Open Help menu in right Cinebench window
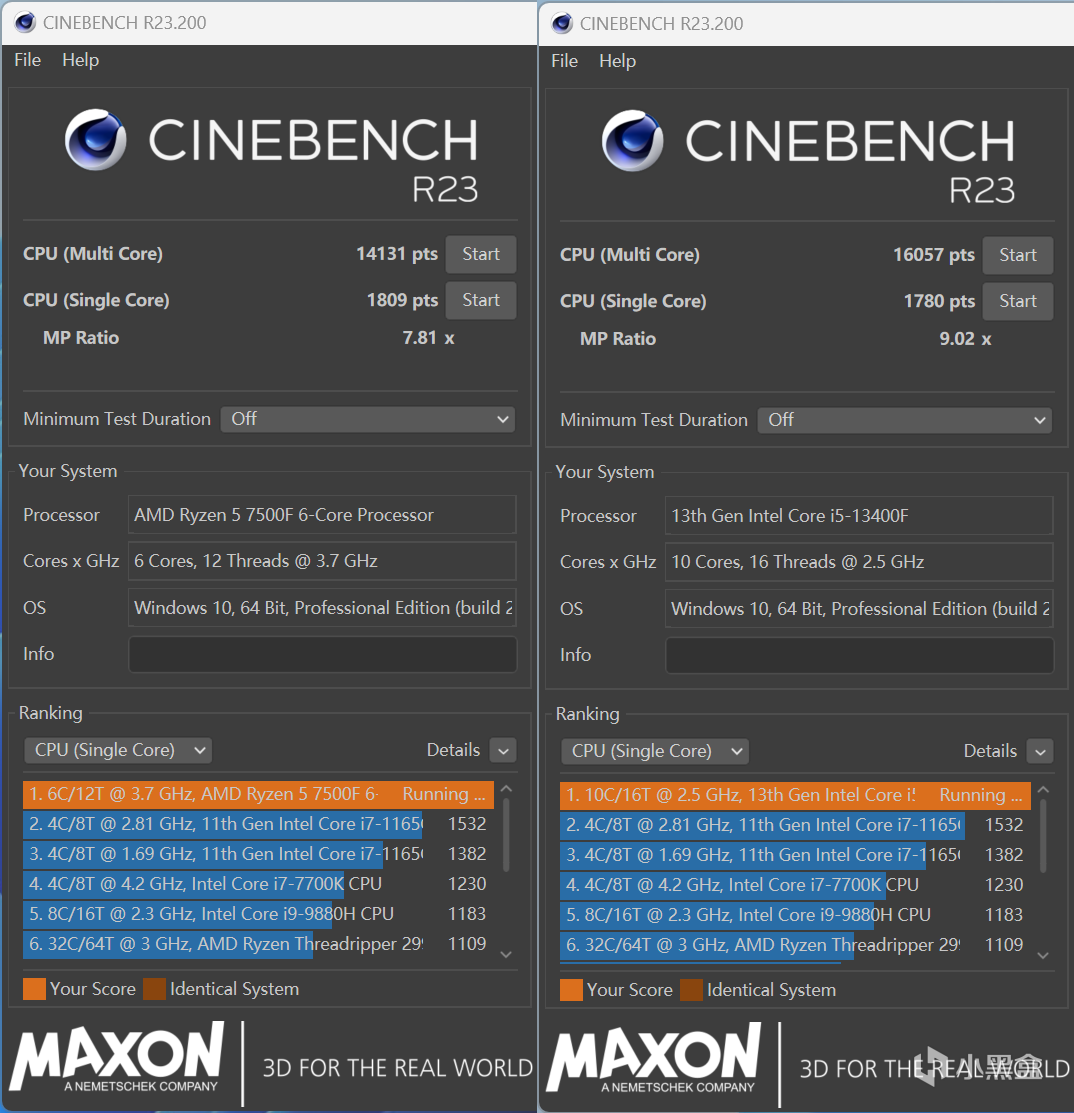Viewport: 1074px width, 1113px height. tap(618, 61)
